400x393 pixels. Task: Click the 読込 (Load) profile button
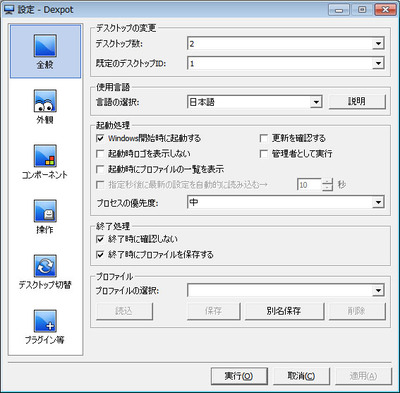tap(124, 311)
